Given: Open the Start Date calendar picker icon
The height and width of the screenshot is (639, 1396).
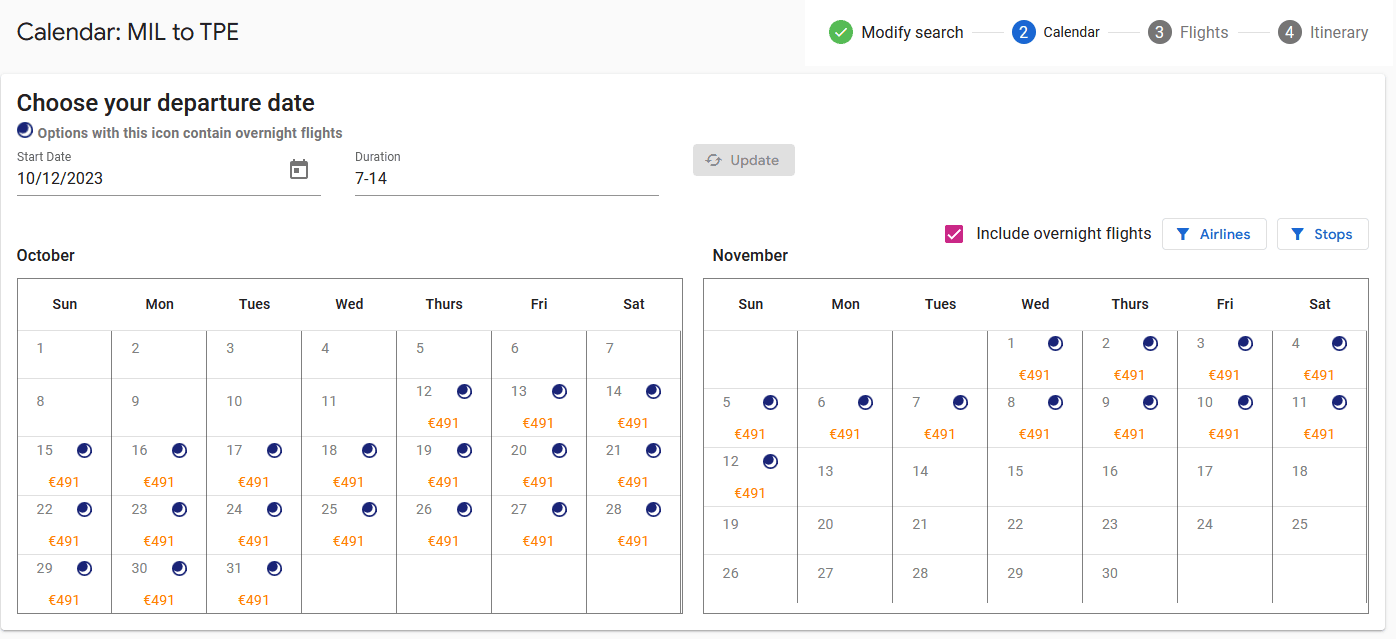Looking at the screenshot, I should click(x=299, y=170).
